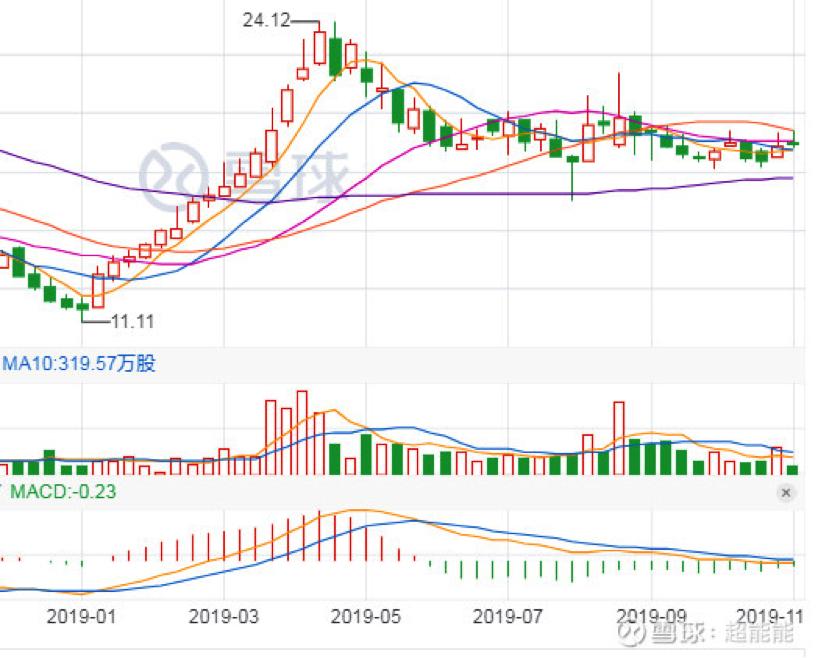Click the 雪球 超能能 attribution text

[x=706, y=633]
